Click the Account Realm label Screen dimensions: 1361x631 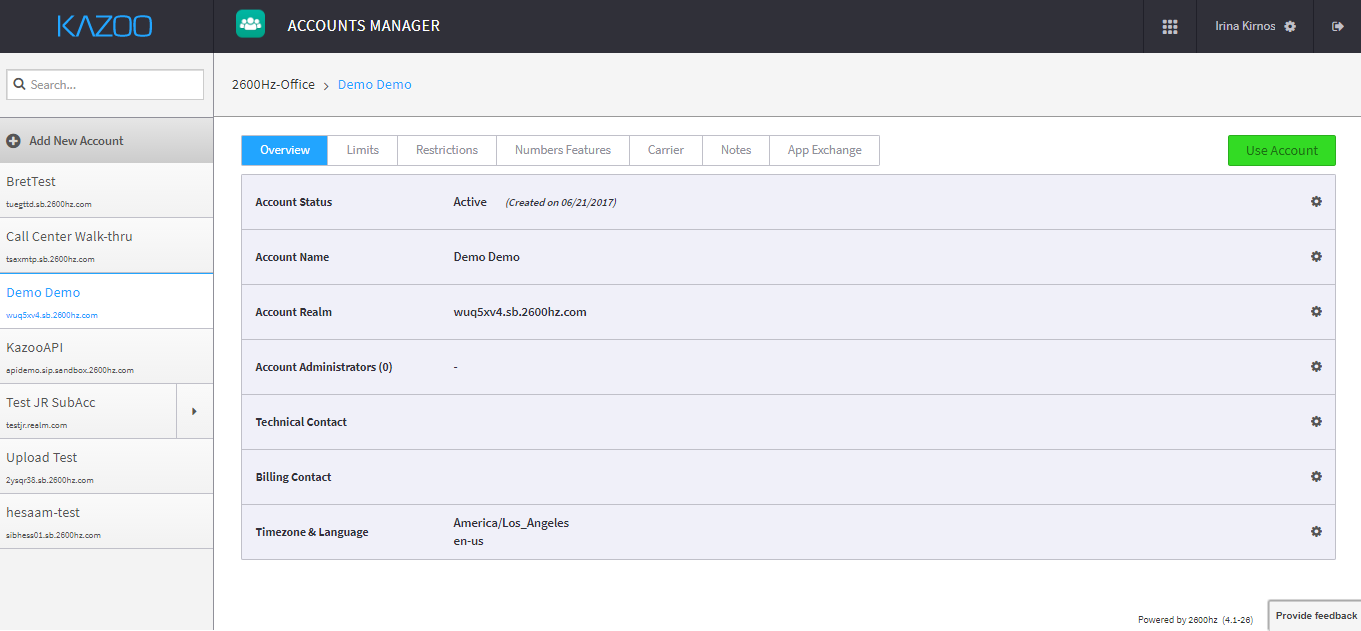pyautogui.click(x=294, y=312)
